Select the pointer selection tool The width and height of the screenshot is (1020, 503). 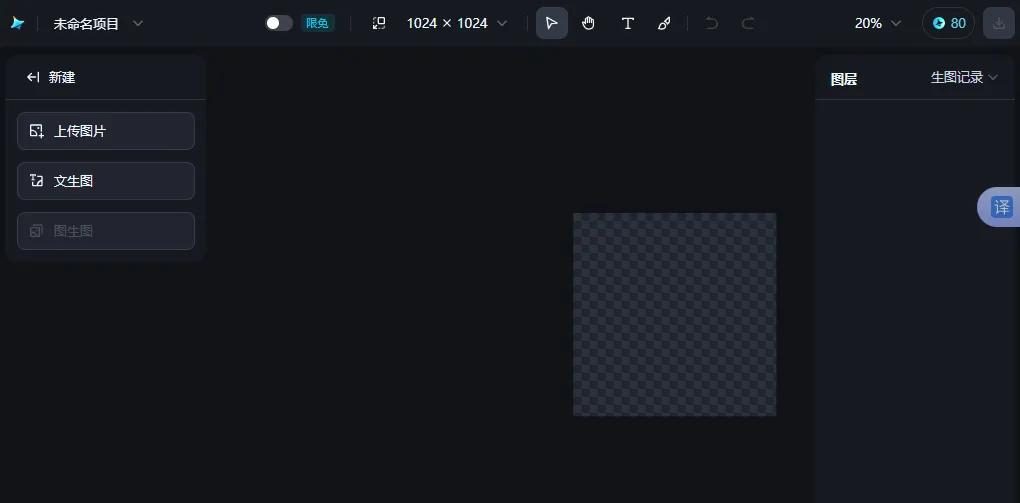coord(552,23)
